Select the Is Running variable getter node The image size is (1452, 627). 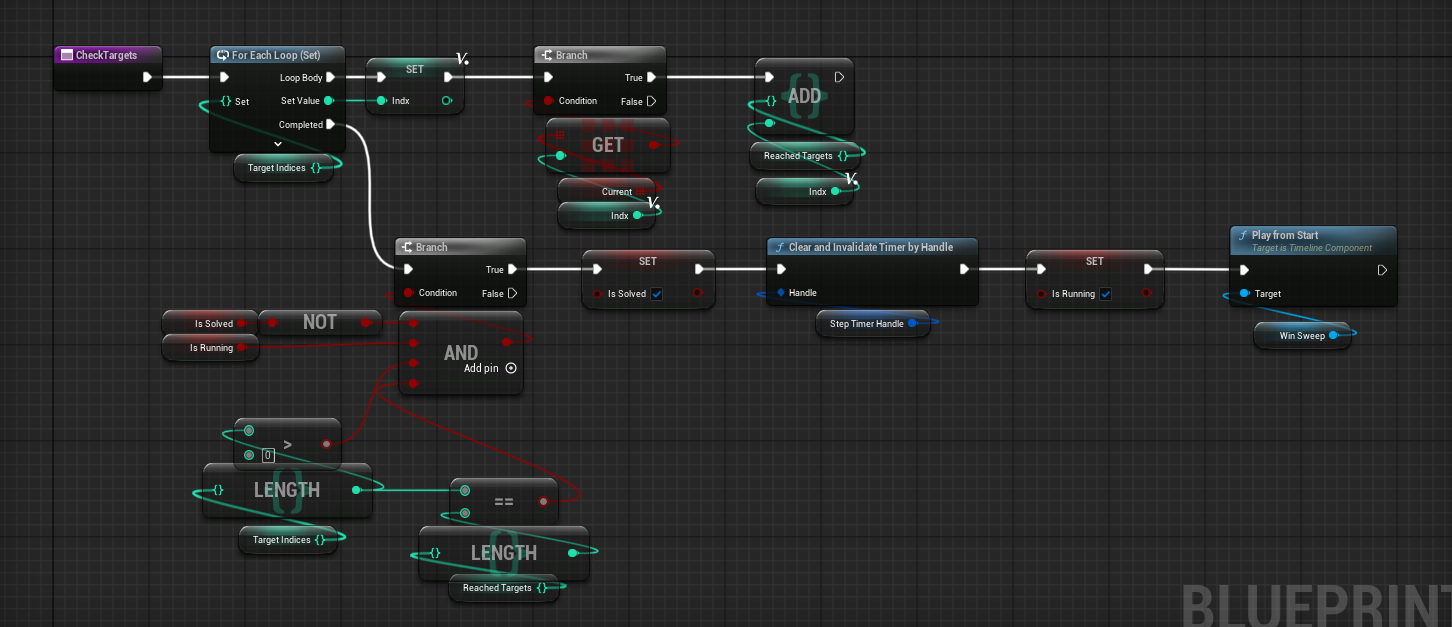click(211, 348)
